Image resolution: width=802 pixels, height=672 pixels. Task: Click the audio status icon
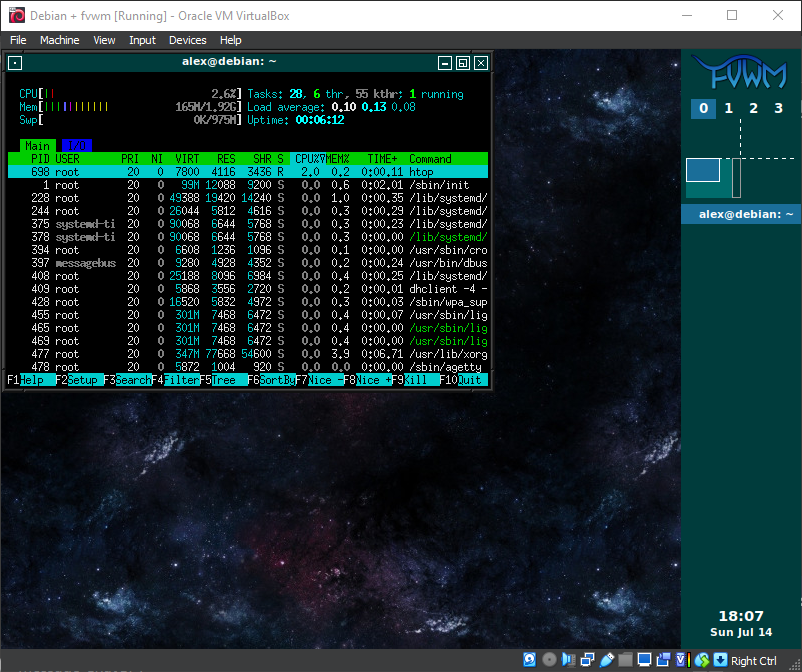pyautogui.click(x=568, y=660)
